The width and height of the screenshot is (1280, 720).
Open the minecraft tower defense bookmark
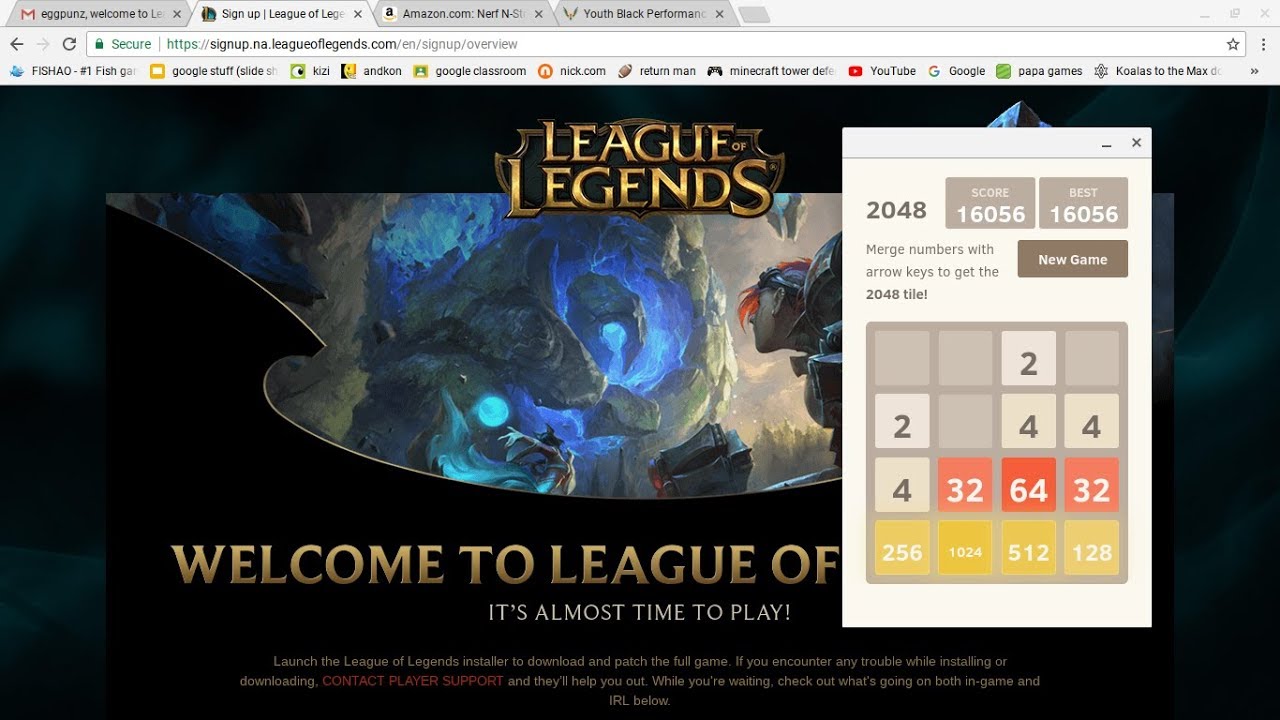(x=771, y=71)
